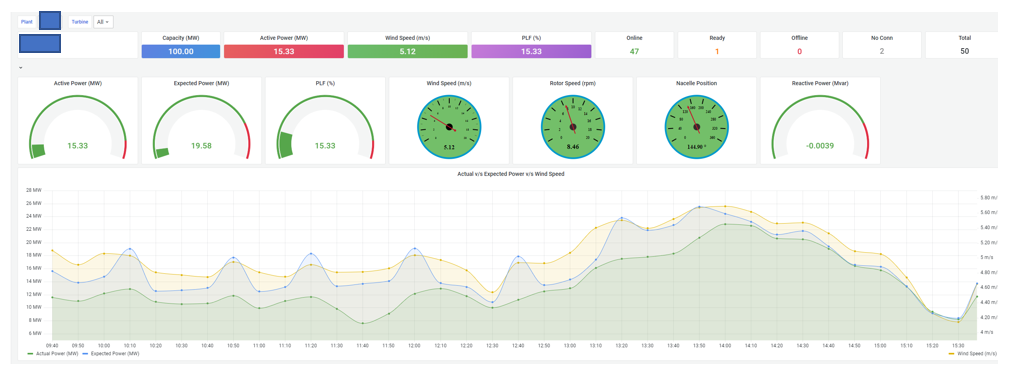Click the Turbine filter label
The image size is (1018, 367).
coord(80,22)
